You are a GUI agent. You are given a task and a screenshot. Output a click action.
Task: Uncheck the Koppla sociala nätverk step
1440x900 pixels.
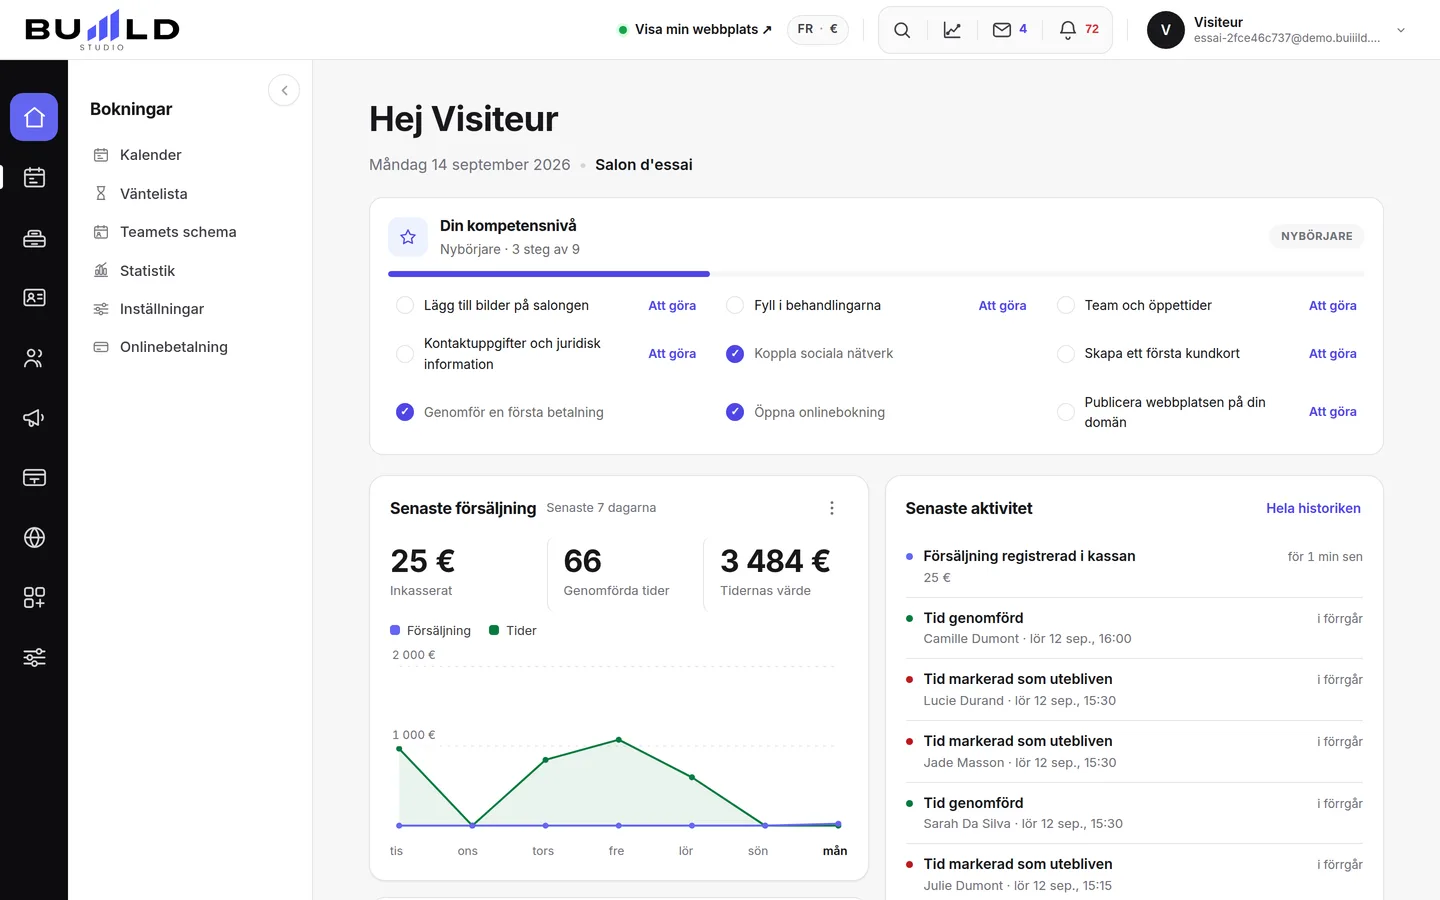[735, 354]
